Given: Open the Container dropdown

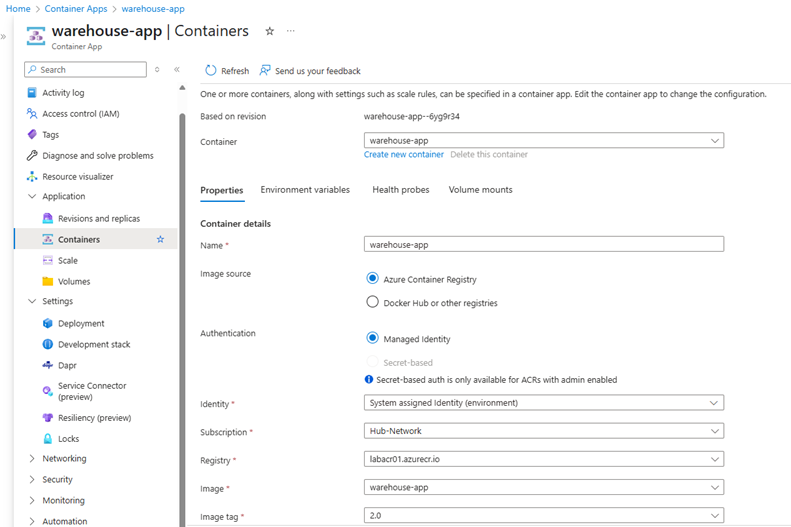Looking at the screenshot, I should click(544, 140).
